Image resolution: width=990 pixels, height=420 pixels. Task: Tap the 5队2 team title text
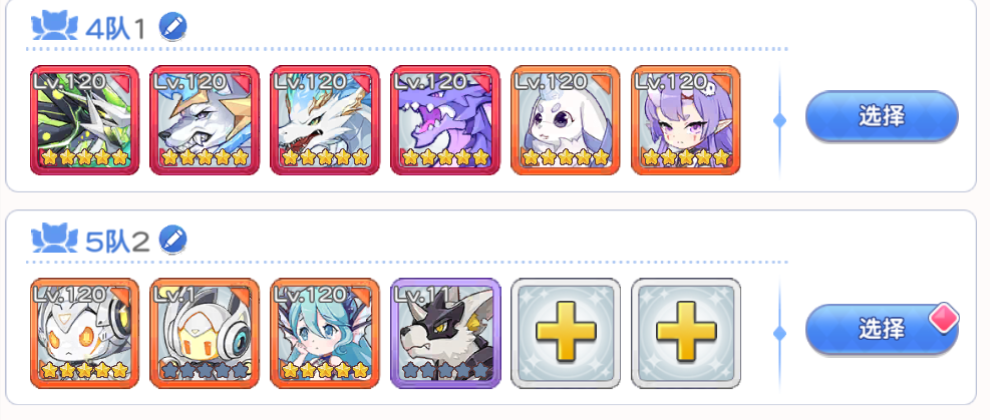[x=117, y=241]
